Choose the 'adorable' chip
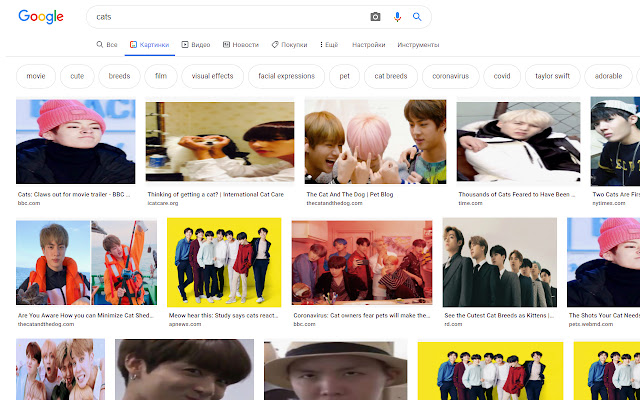The height and width of the screenshot is (400, 640). (608, 76)
